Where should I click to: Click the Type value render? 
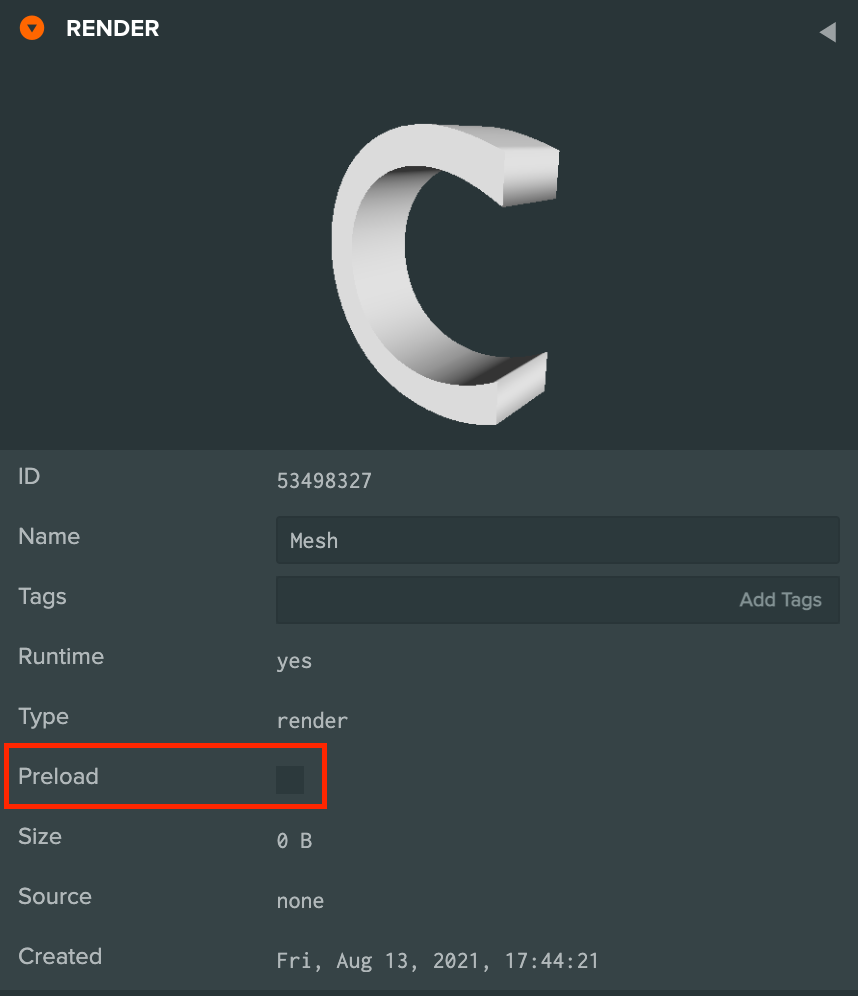click(312, 721)
